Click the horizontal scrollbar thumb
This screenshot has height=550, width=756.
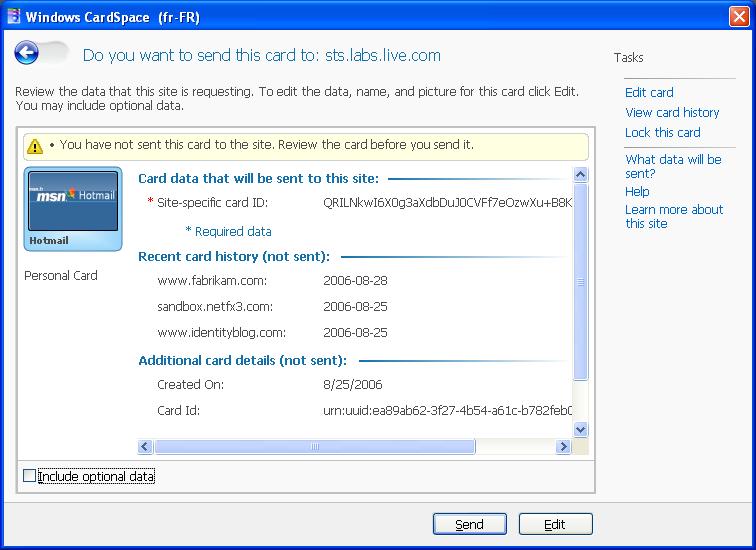coord(315,447)
